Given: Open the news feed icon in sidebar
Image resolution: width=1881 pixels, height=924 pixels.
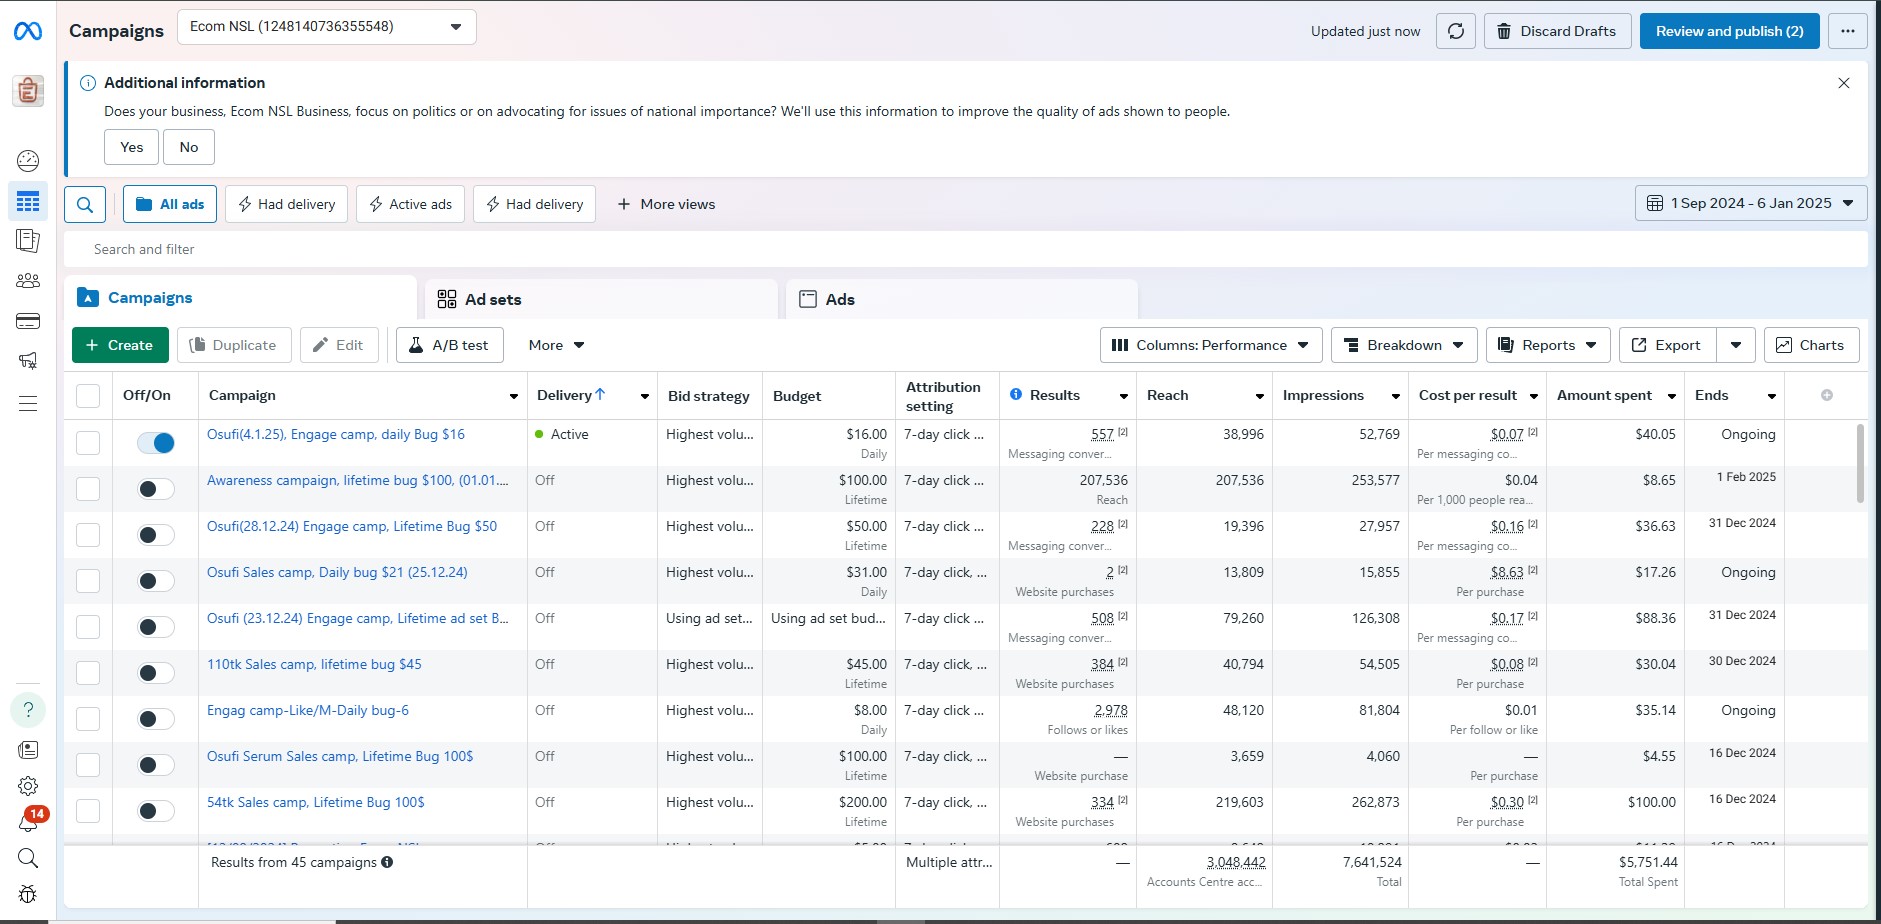Looking at the screenshot, I should tap(28, 750).
